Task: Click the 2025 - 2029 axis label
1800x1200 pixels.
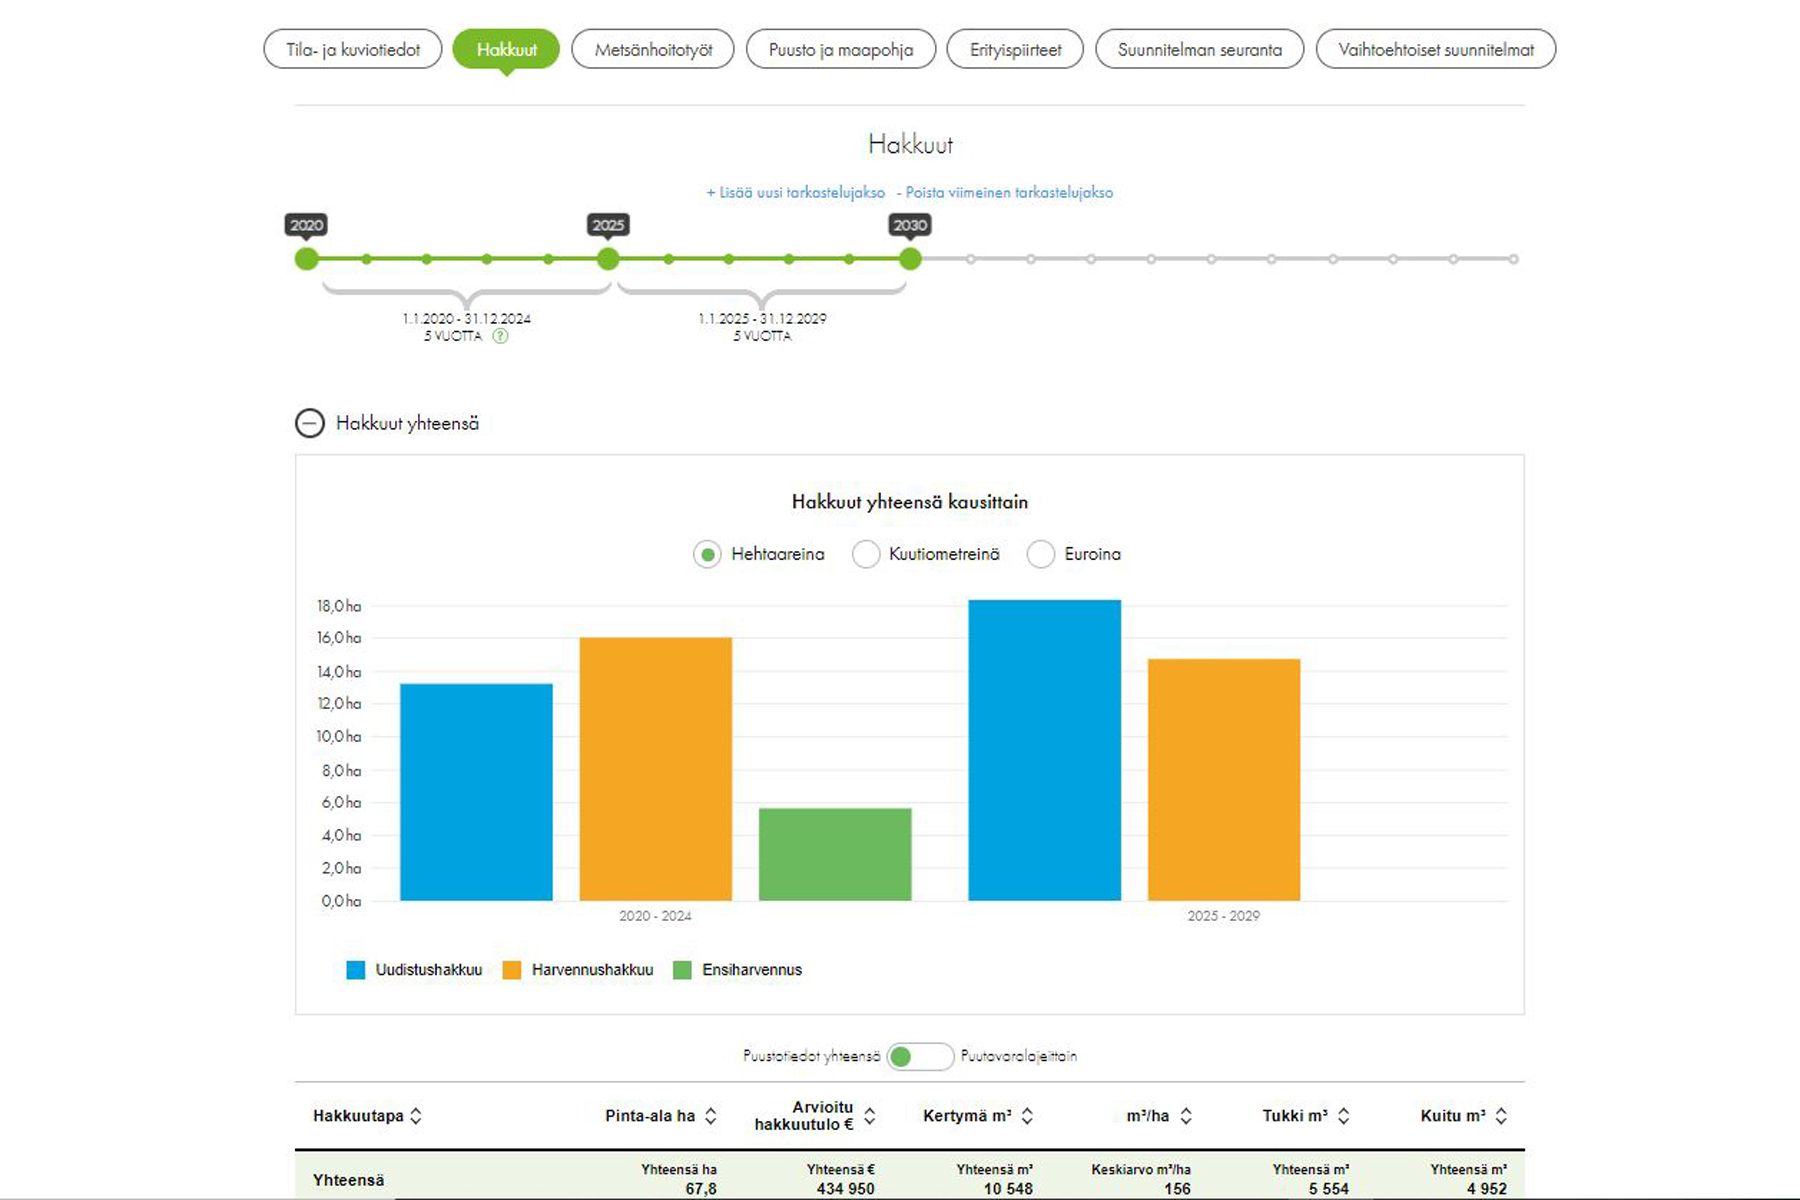Action: click(1224, 916)
